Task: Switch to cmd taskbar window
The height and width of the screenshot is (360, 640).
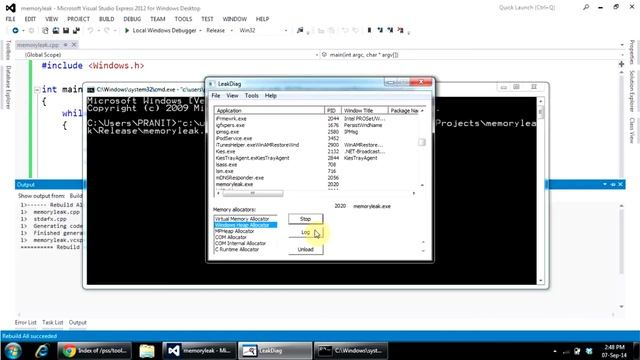Action: [351, 351]
